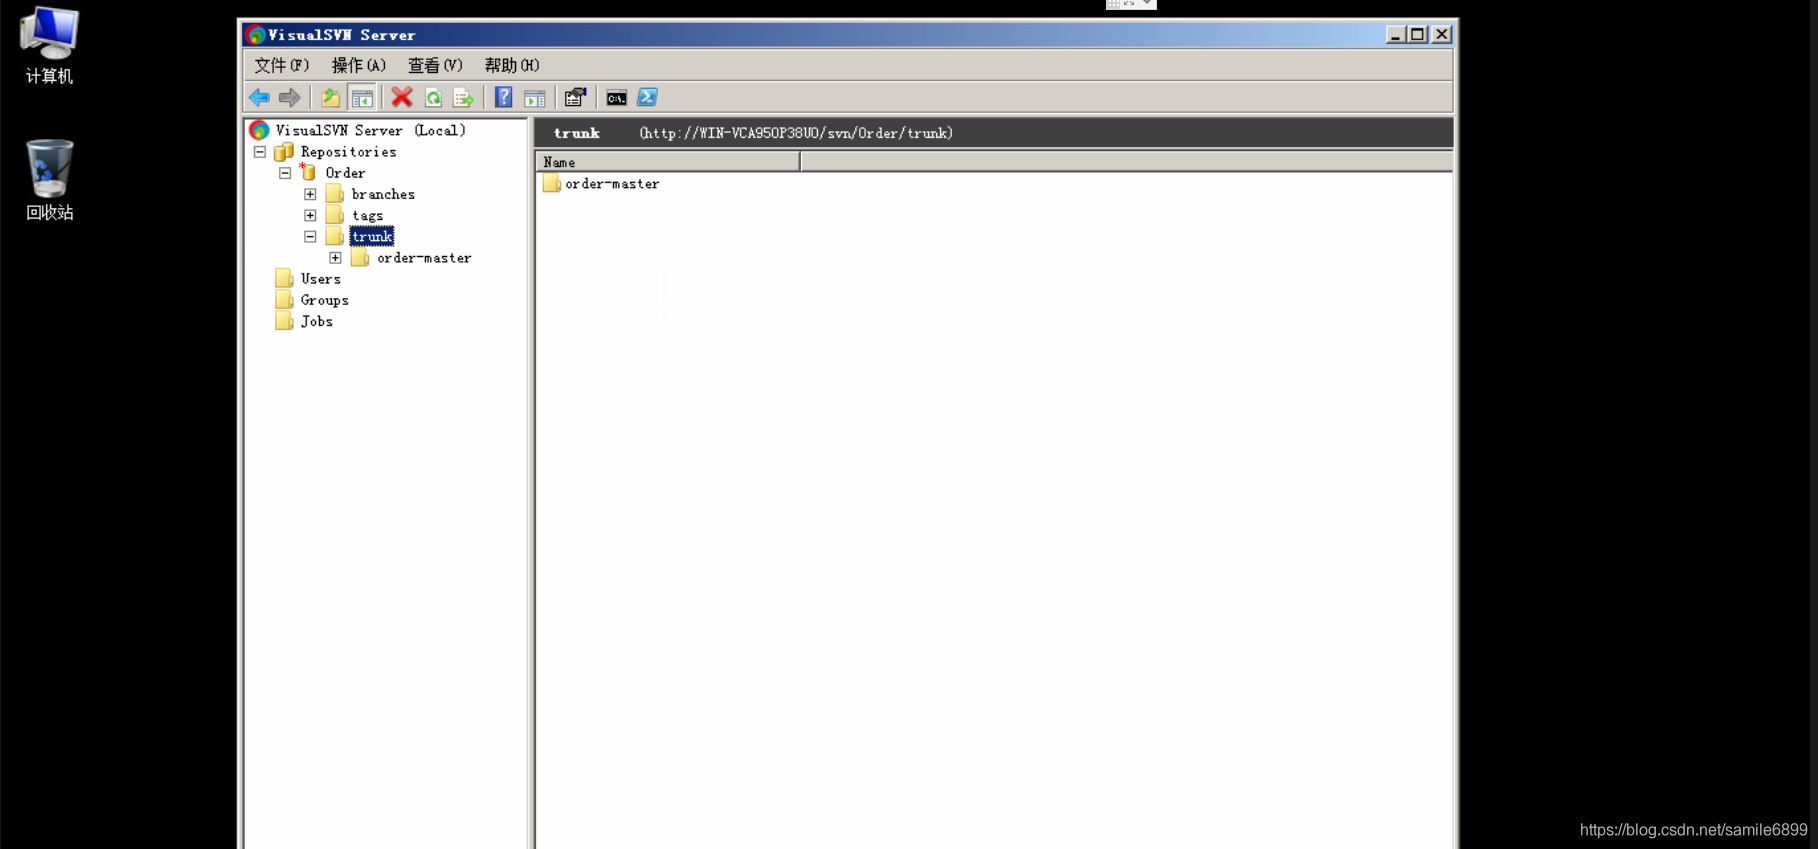Expand the branches folder node
The image size is (1818, 849).
click(310, 194)
